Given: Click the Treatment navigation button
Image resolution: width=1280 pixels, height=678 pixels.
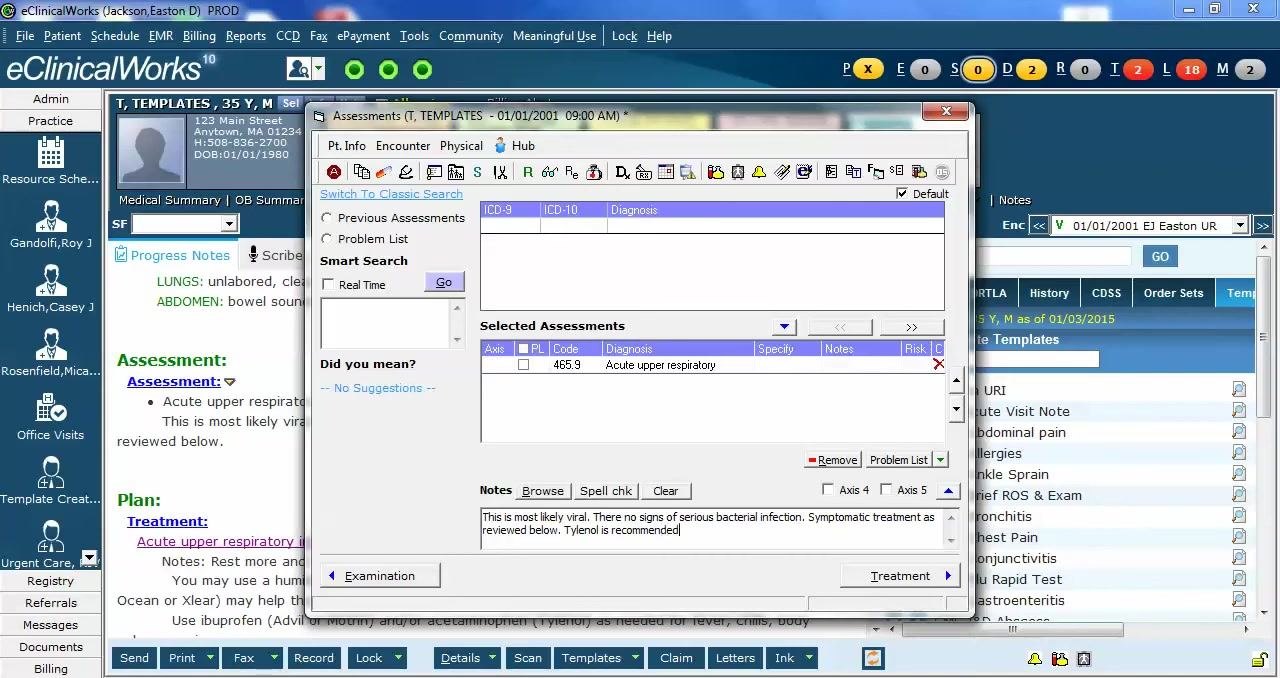Looking at the screenshot, I should pyautogui.click(x=900, y=576).
